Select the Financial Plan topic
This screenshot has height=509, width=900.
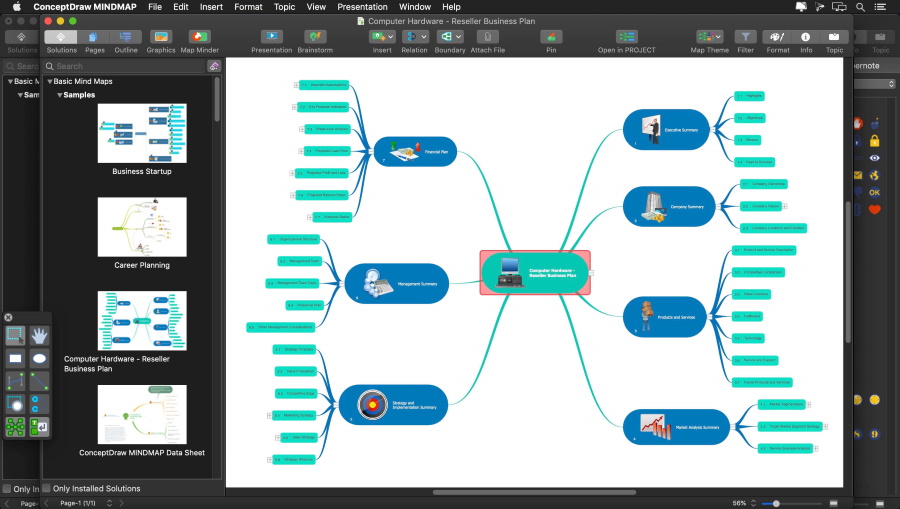[x=415, y=151]
